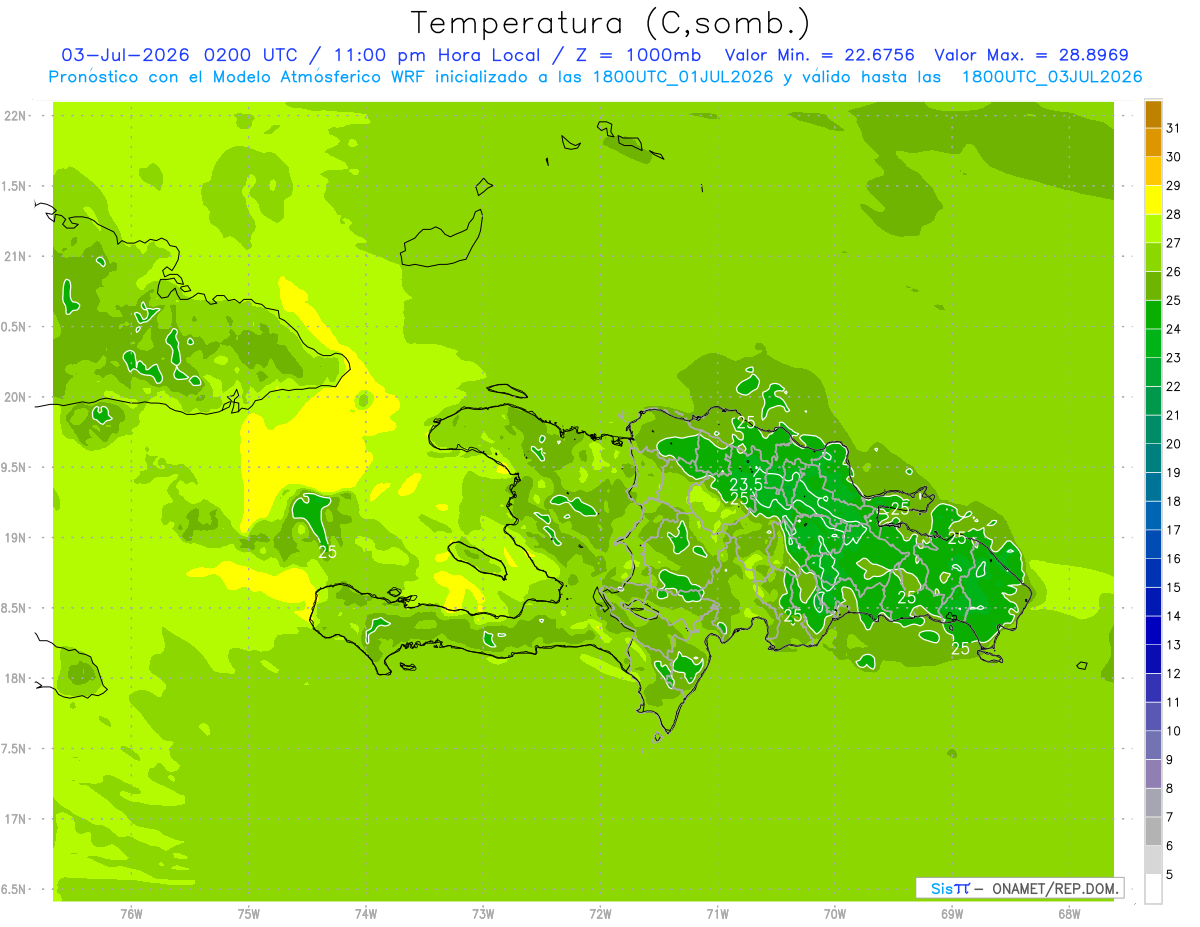The image size is (1200, 927).
Task: Select the '71W' longitude label
Action: [717, 913]
